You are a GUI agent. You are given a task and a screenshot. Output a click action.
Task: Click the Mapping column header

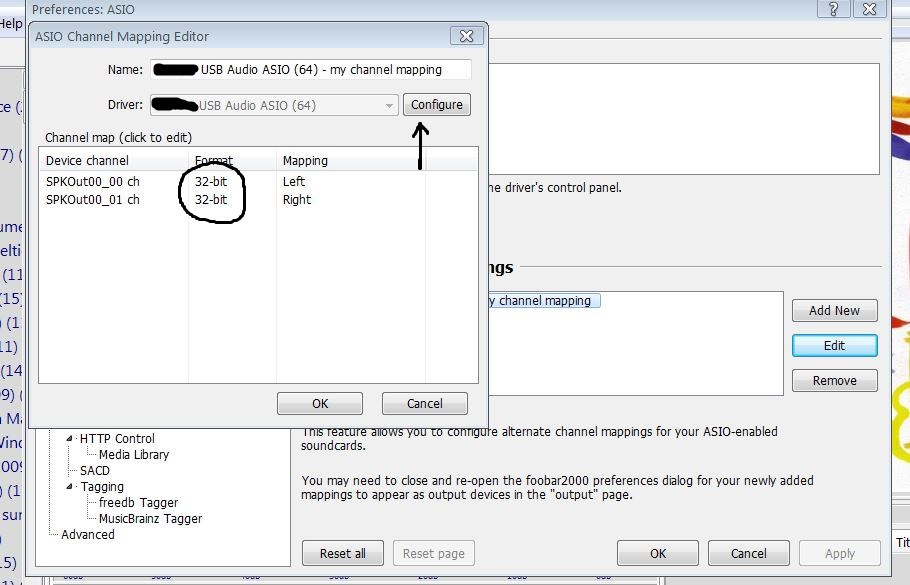point(351,160)
